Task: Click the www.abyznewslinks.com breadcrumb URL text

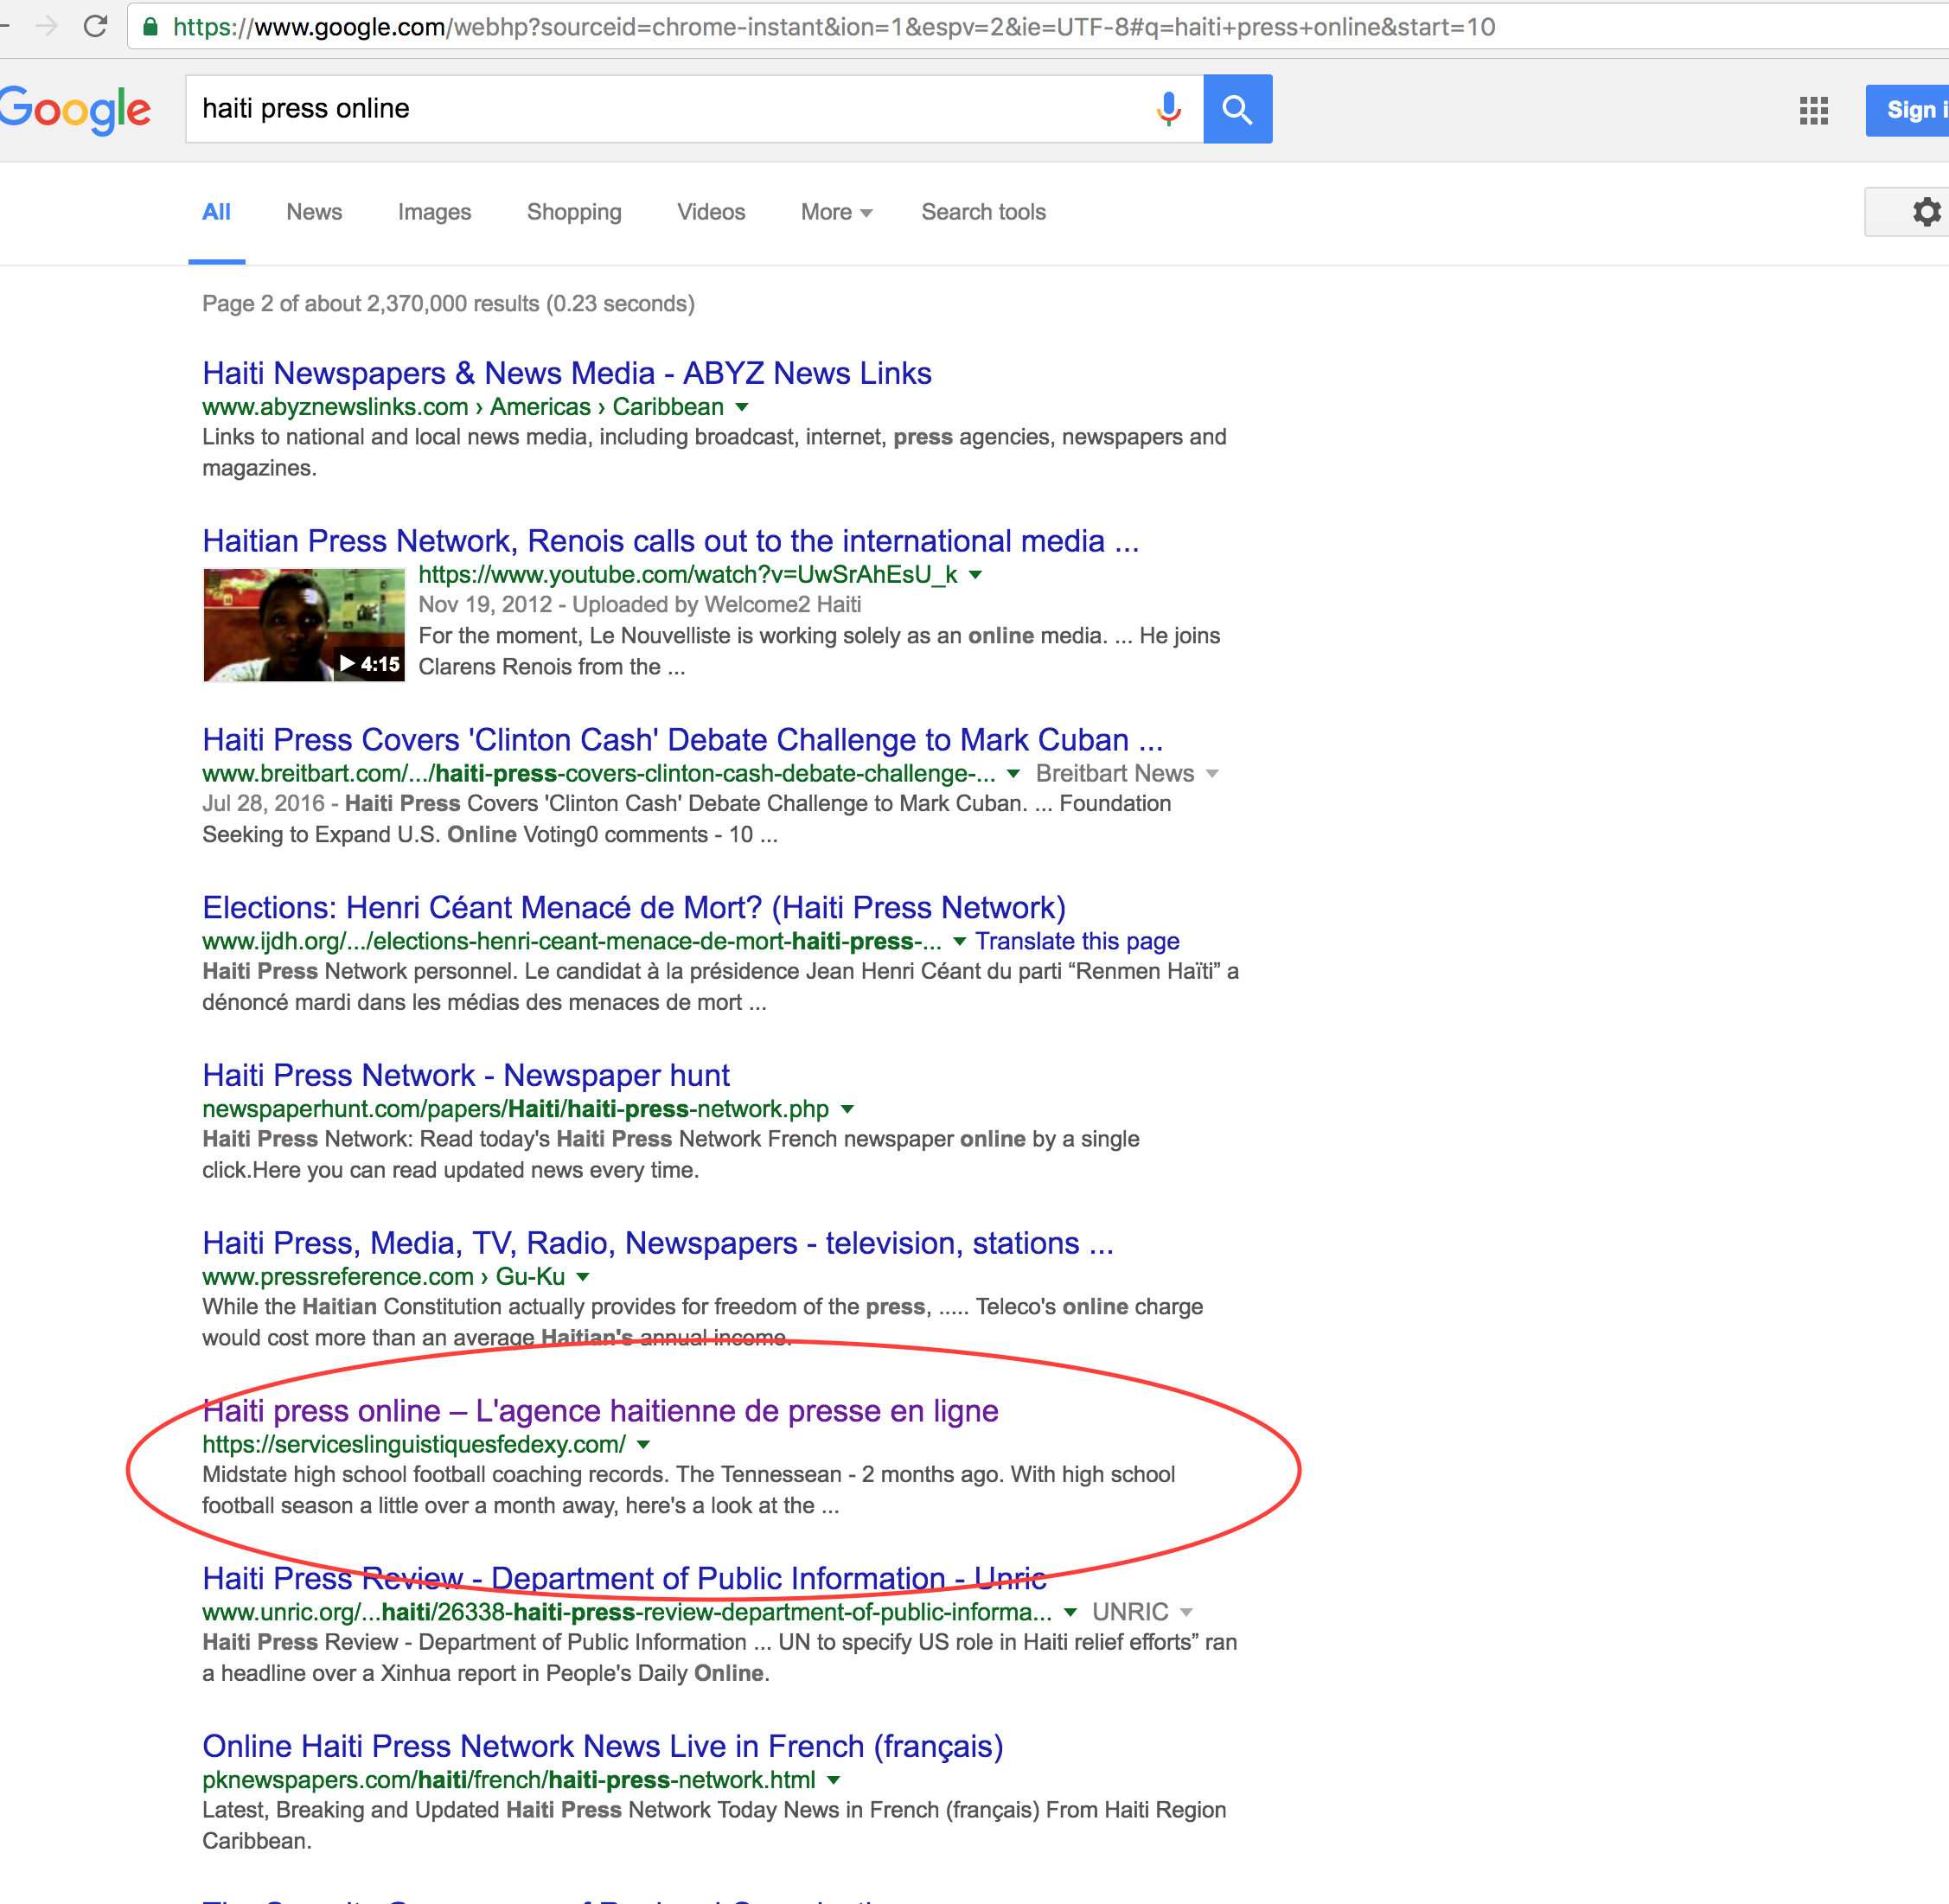Action: 463,407
